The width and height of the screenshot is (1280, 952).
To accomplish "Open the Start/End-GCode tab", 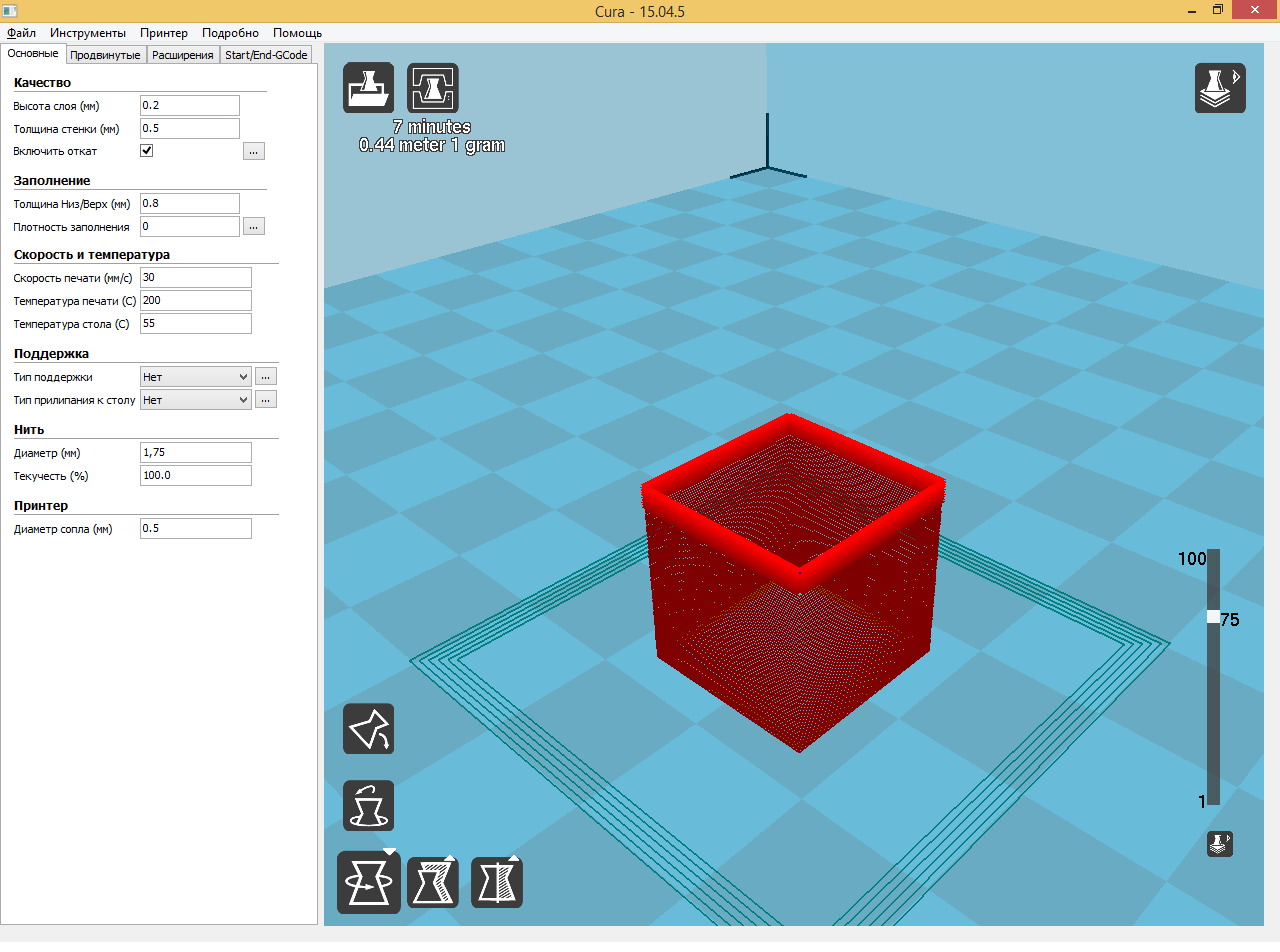I will (x=266, y=55).
